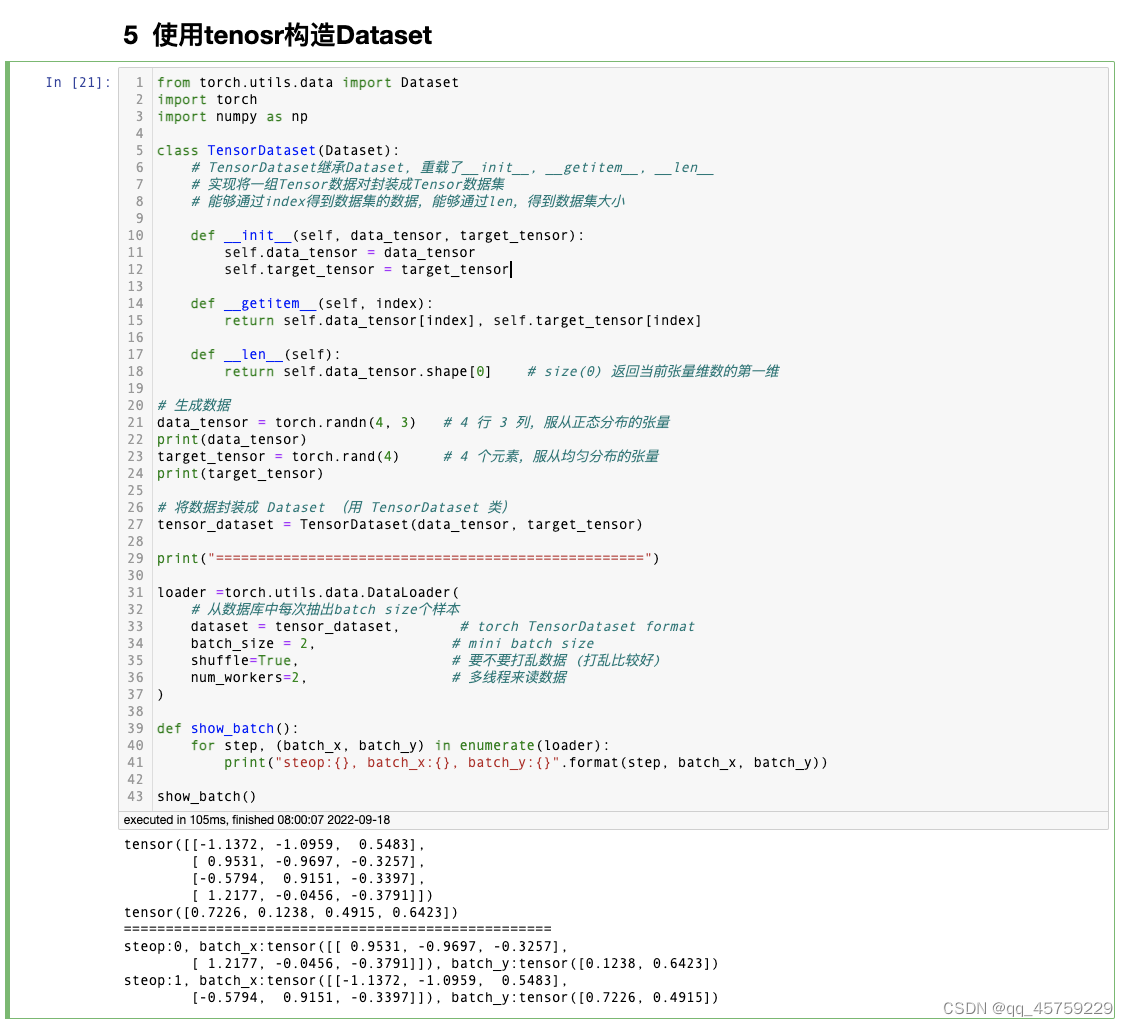Screen dimensions: 1128x1026
Task: Click output line starting 'steop:0, batch_x:tensor'
Action: 345,947
